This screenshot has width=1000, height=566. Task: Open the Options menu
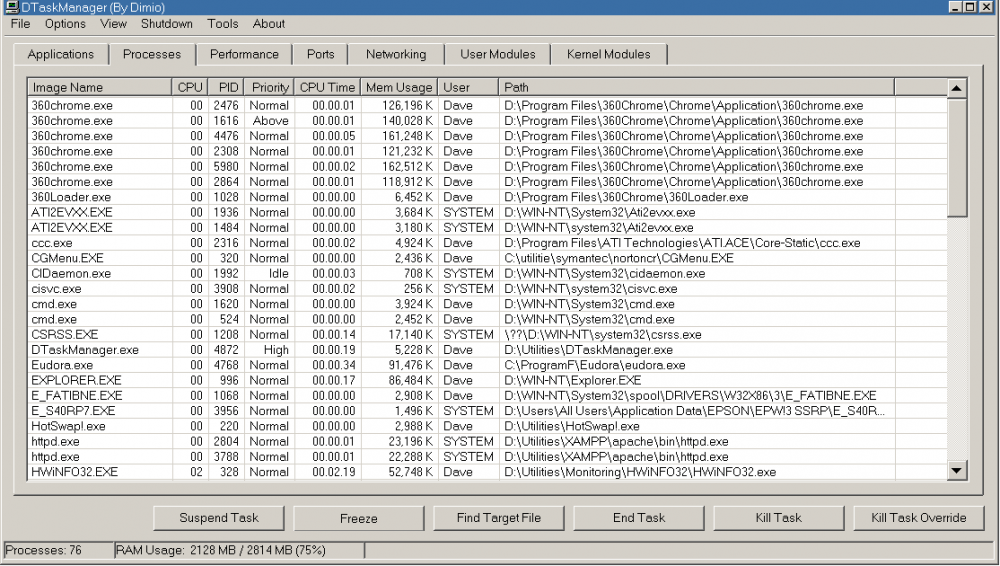[x=65, y=23]
